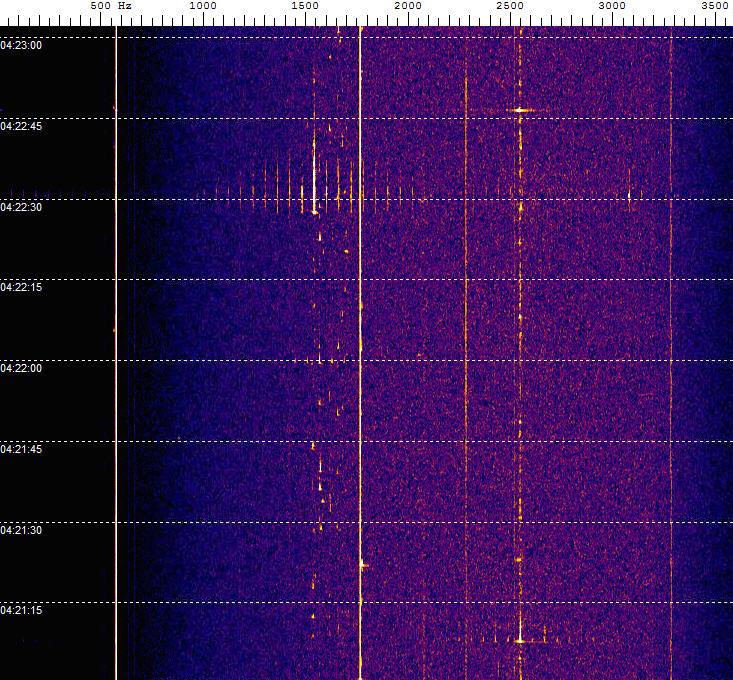Click the 04:21:45 time label
Viewport: 733px width, 680px height.
[21, 450]
